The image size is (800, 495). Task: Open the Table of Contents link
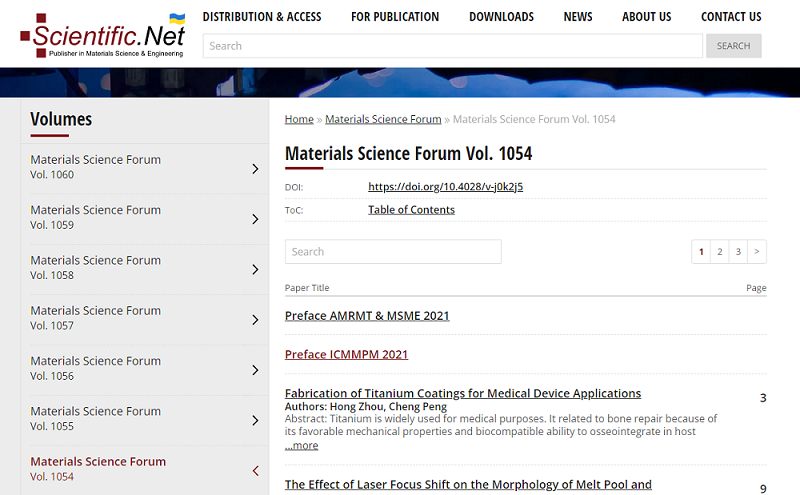pos(411,210)
